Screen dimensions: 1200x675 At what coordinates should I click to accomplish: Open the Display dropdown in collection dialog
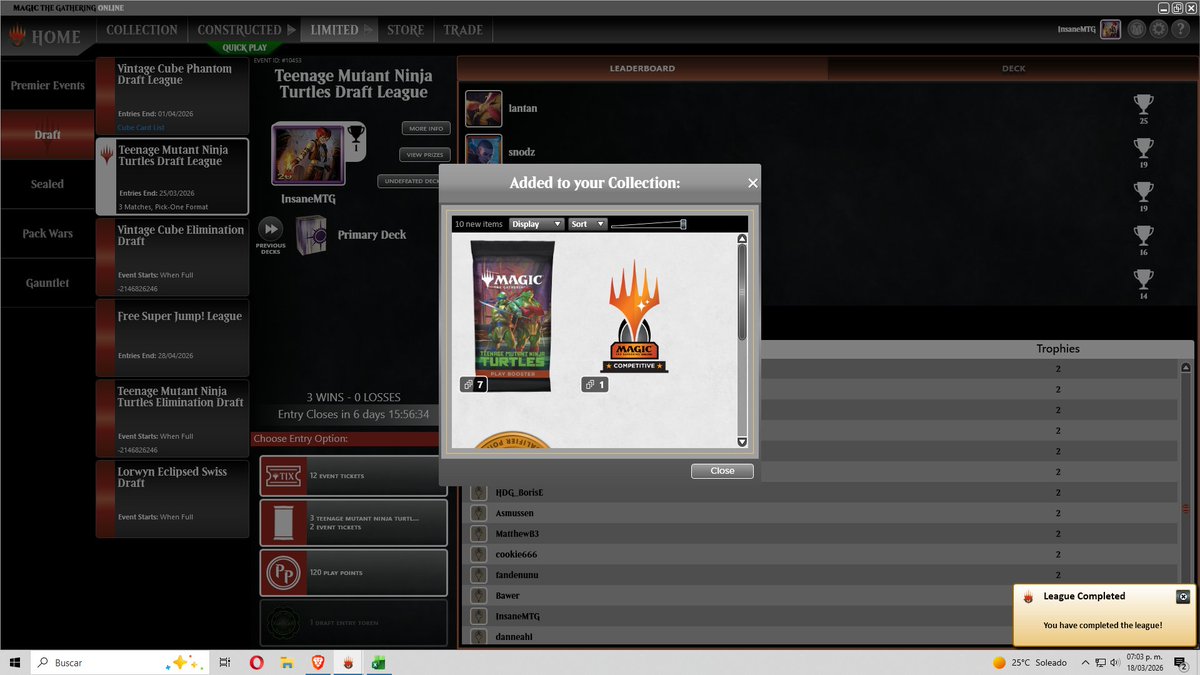(x=537, y=224)
